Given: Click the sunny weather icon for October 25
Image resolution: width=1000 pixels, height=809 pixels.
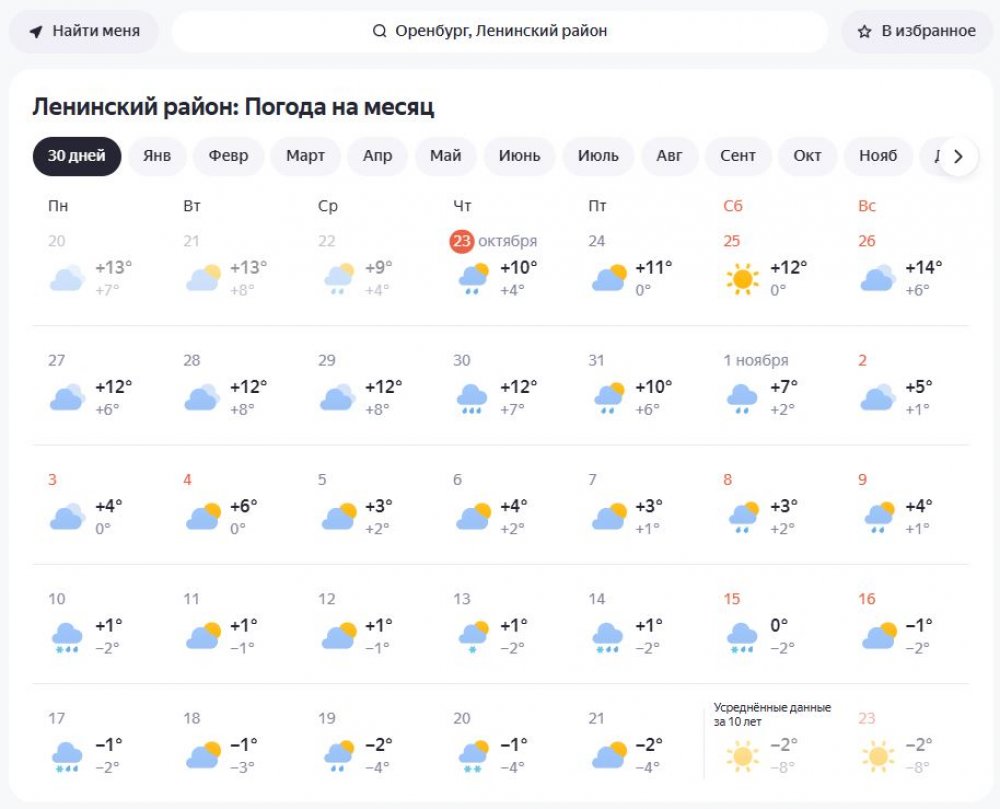Looking at the screenshot, I should [742, 278].
